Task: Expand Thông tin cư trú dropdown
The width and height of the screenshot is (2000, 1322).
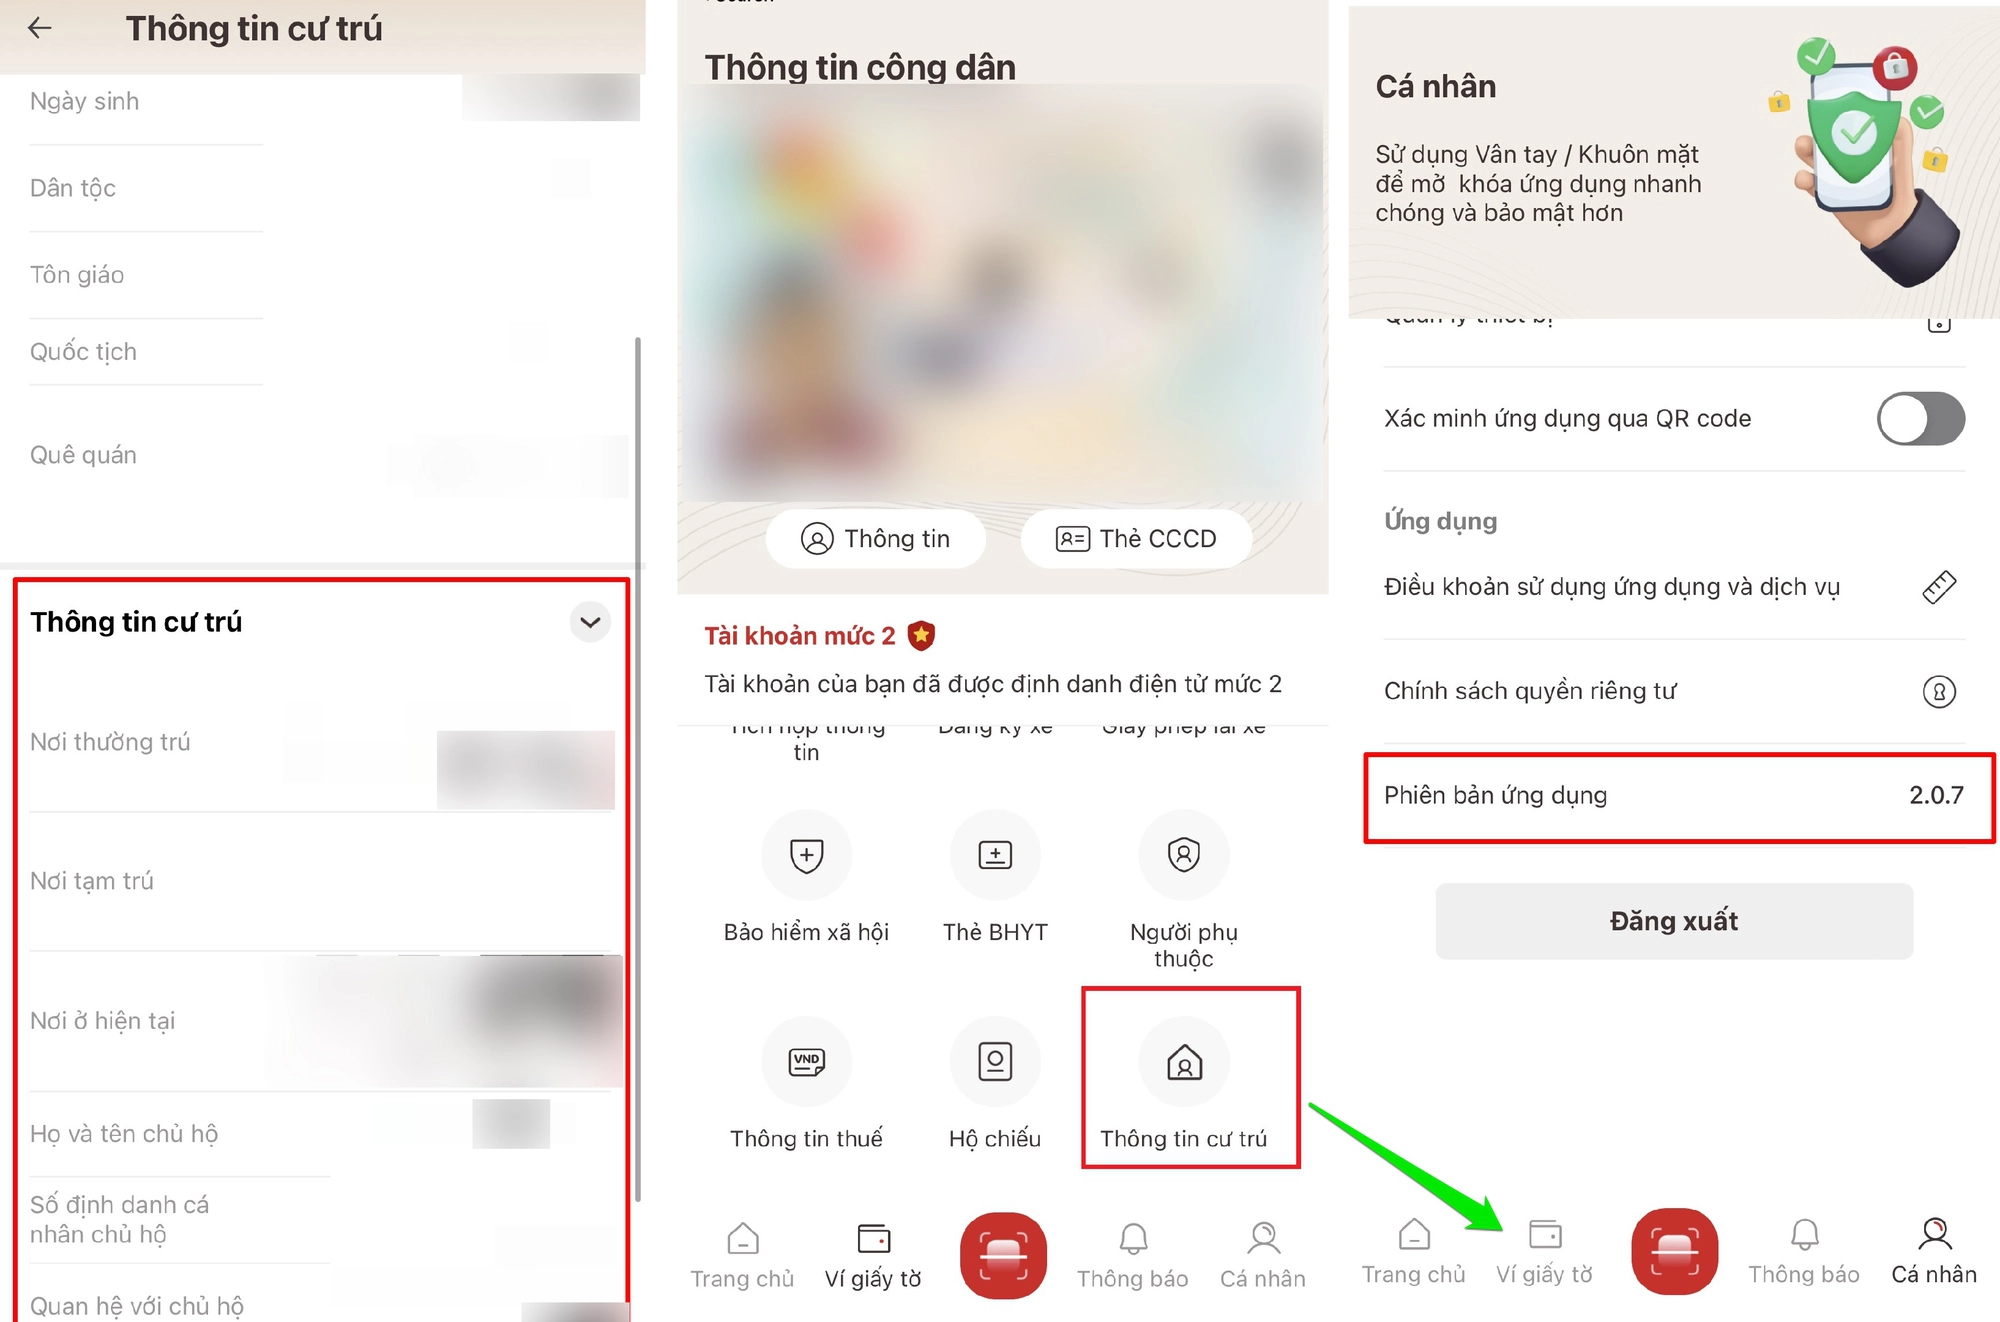Action: coord(588,621)
